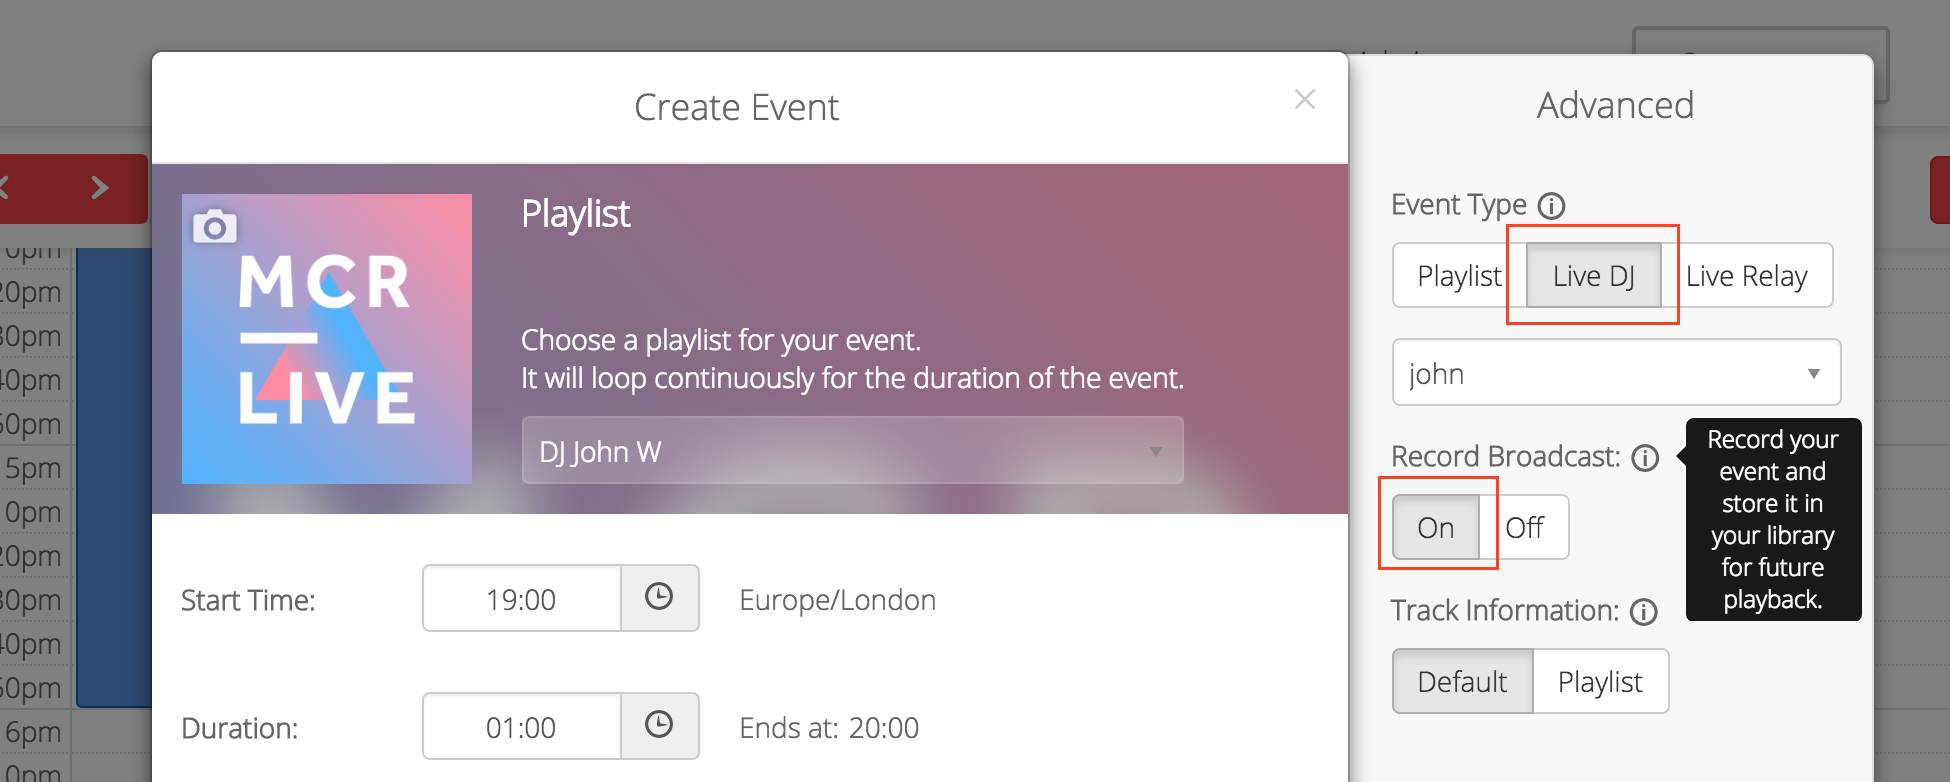Select Playlist event type
This screenshot has width=1950, height=782.
[x=1459, y=275]
